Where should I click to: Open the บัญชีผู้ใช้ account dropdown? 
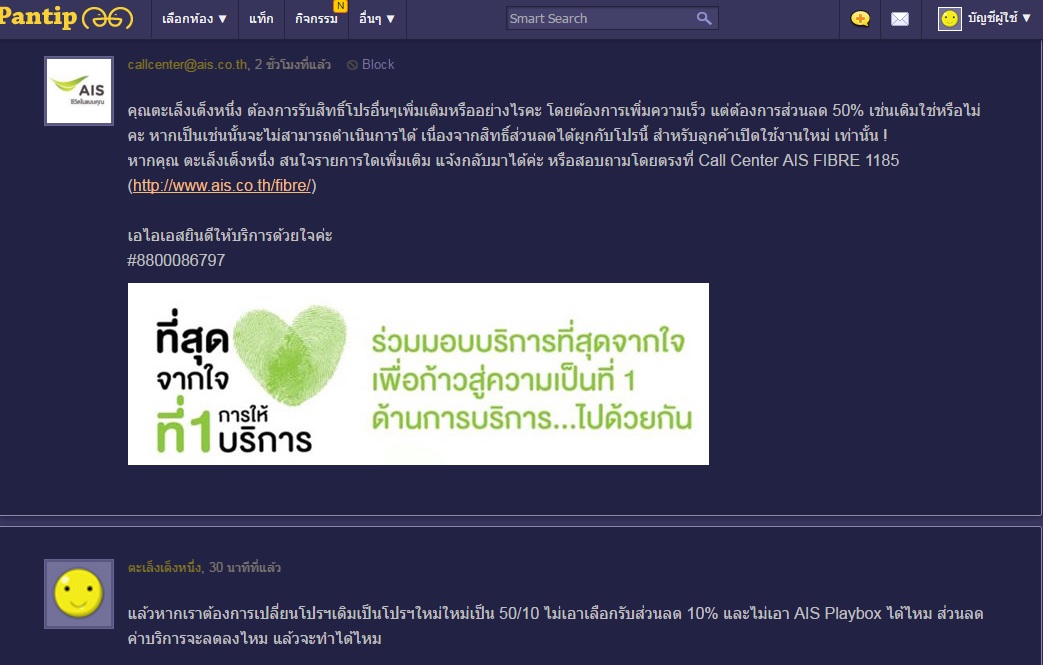tap(999, 18)
